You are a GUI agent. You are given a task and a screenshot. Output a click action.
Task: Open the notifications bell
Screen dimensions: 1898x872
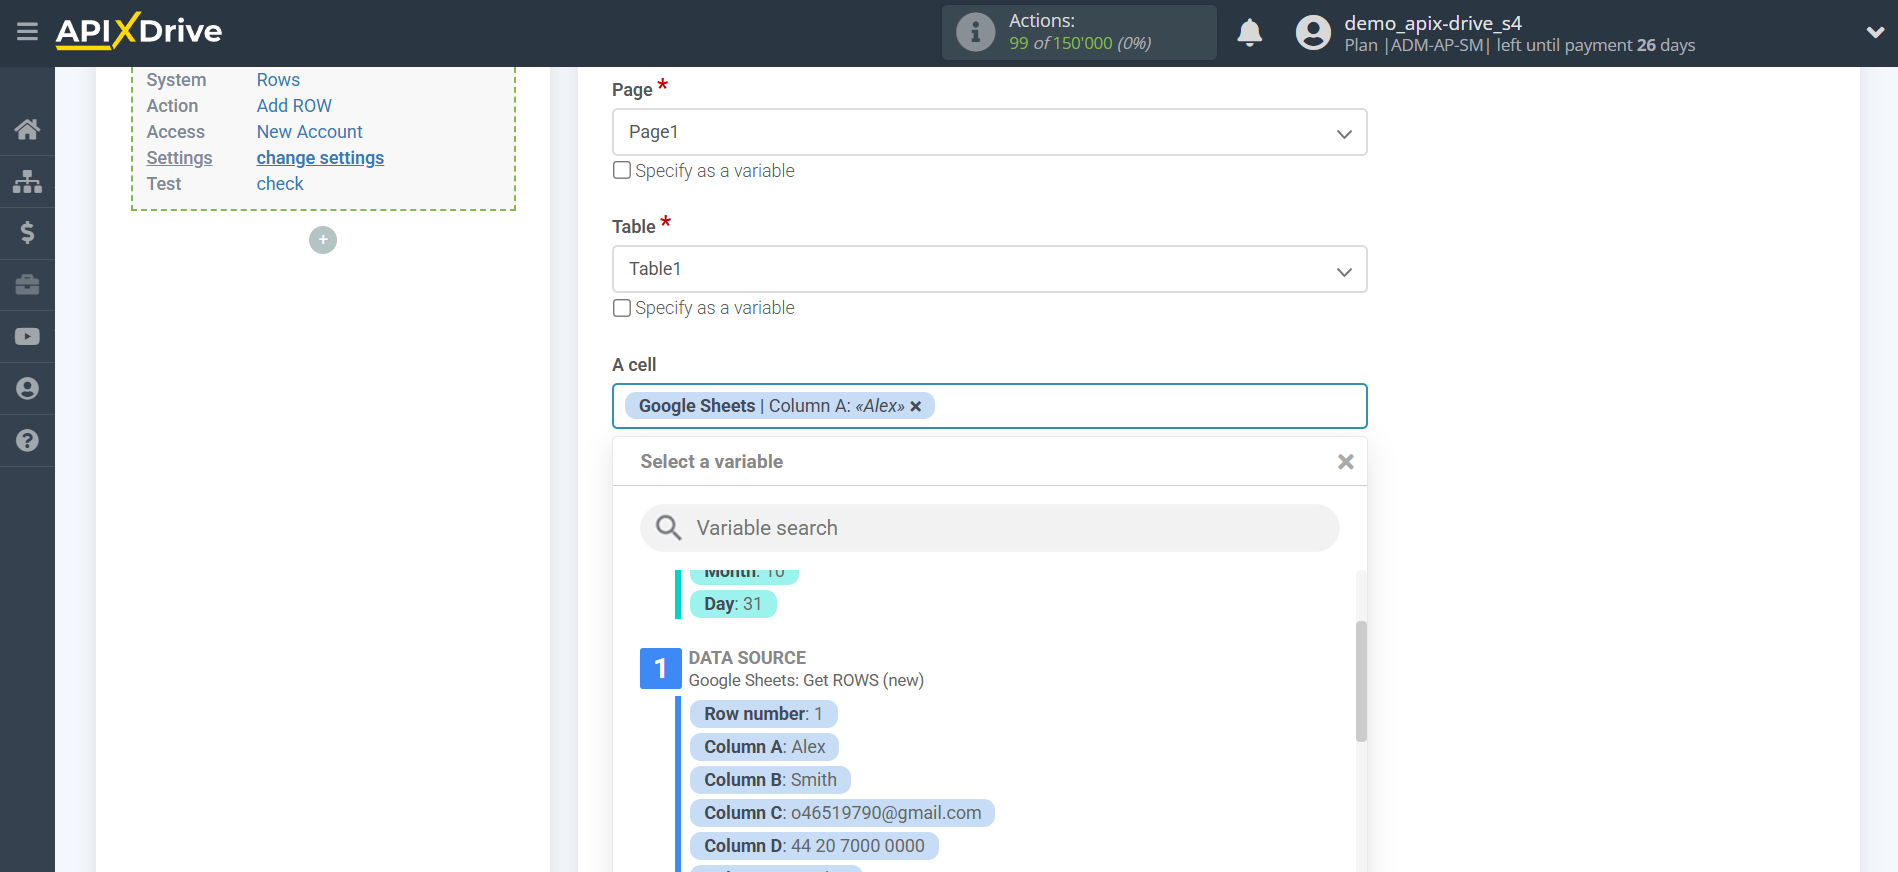[x=1249, y=32]
